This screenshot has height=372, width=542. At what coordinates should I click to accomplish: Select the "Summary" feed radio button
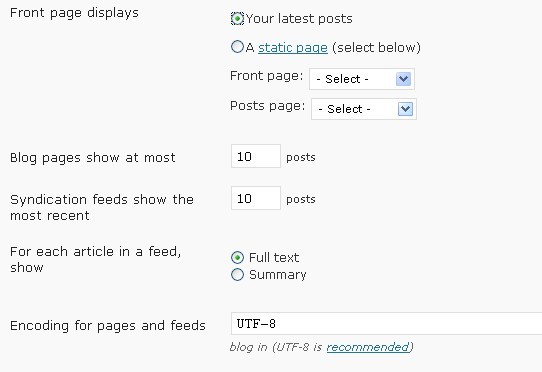[x=237, y=275]
